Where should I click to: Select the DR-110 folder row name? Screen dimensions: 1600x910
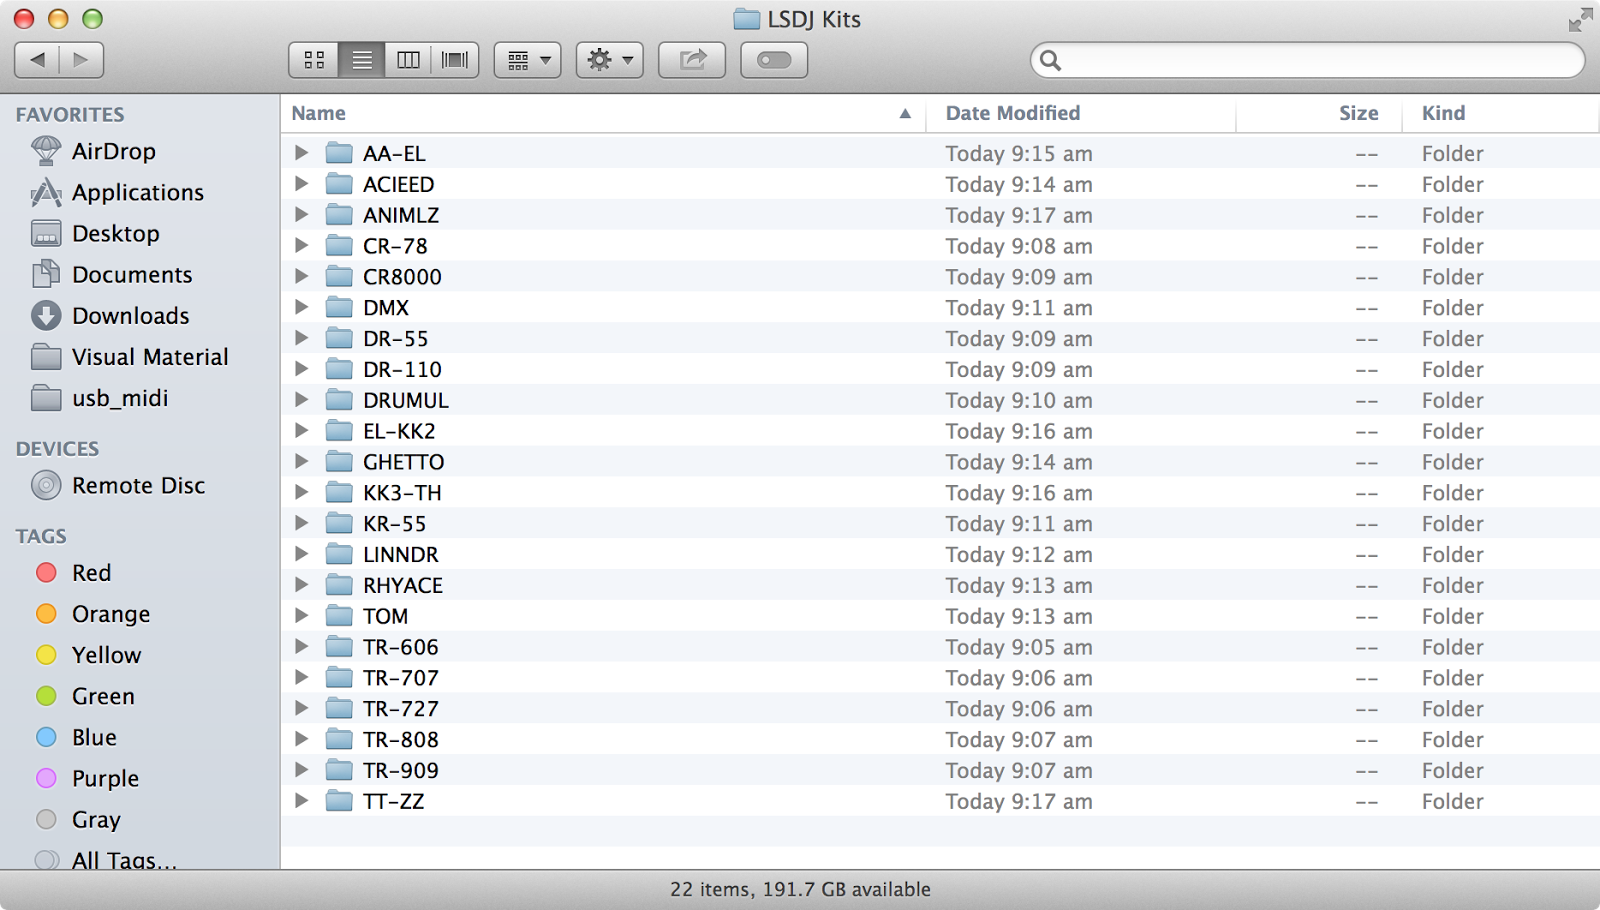tap(402, 369)
